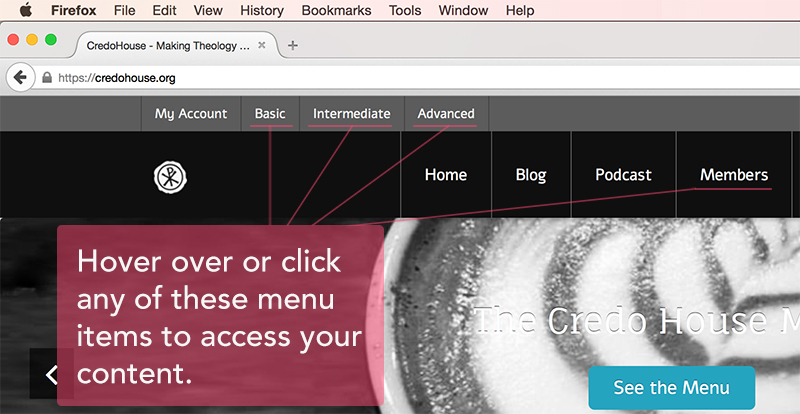Open the Window menu
The image size is (800, 414).
(x=463, y=10)
